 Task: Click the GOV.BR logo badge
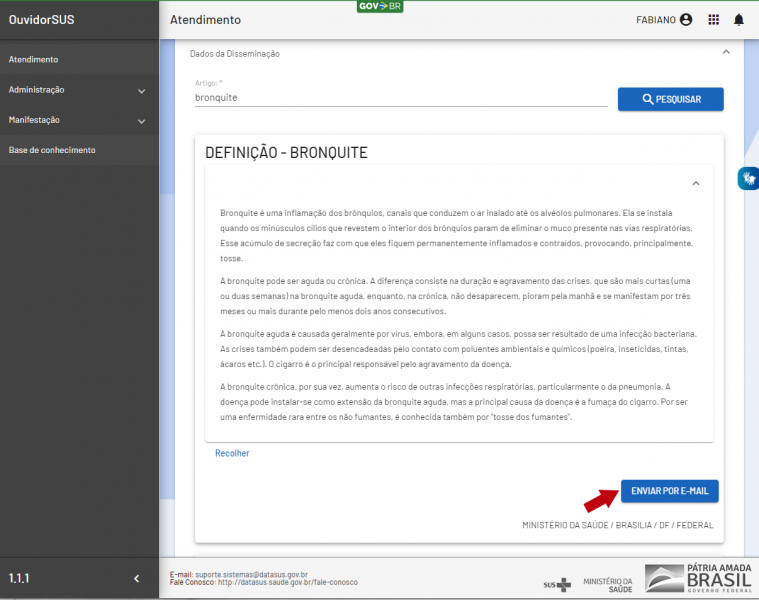pyautogui.click(x=380, y=6)
